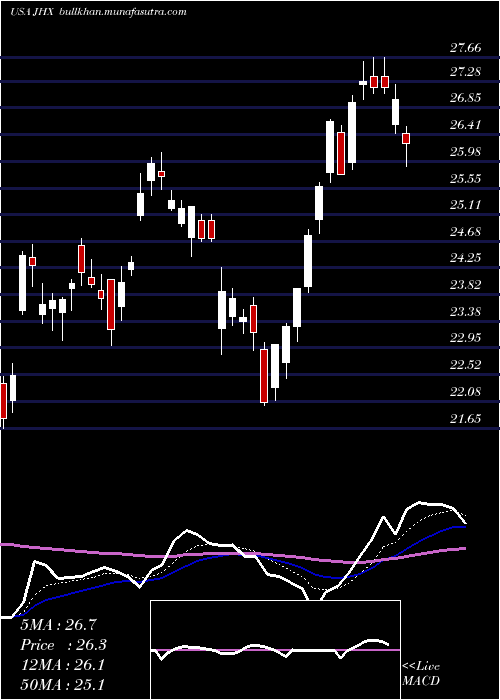
Task: Click the 27.66 price level label
Action: [x=466, y=48]
